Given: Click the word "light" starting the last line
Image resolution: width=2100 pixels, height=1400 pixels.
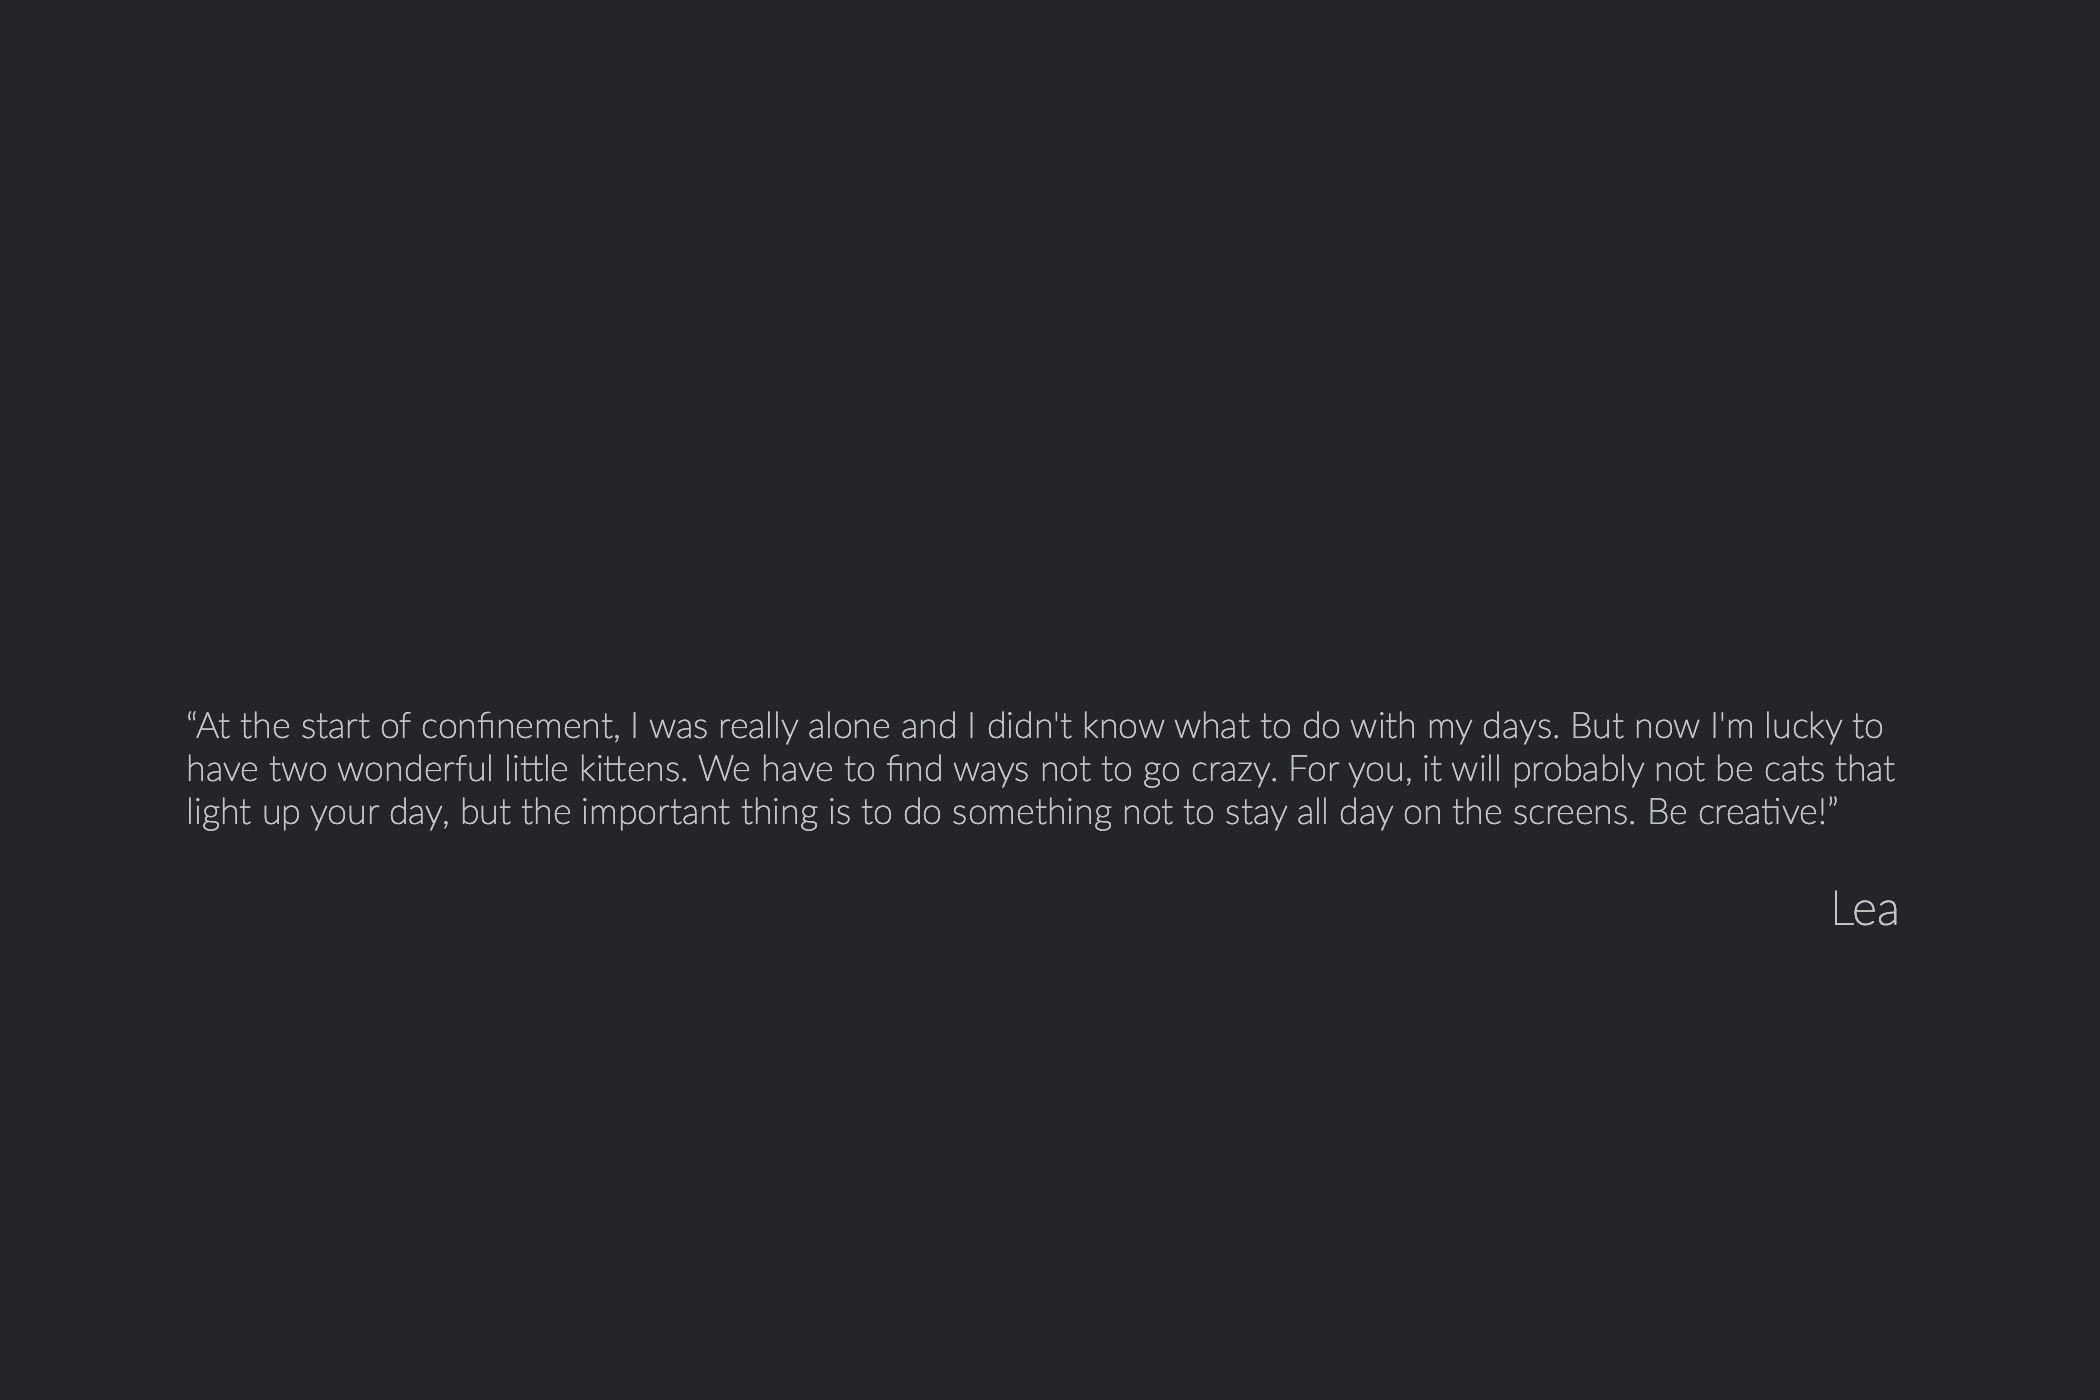Looking at the screenshot, I should (x=219, y=812).
